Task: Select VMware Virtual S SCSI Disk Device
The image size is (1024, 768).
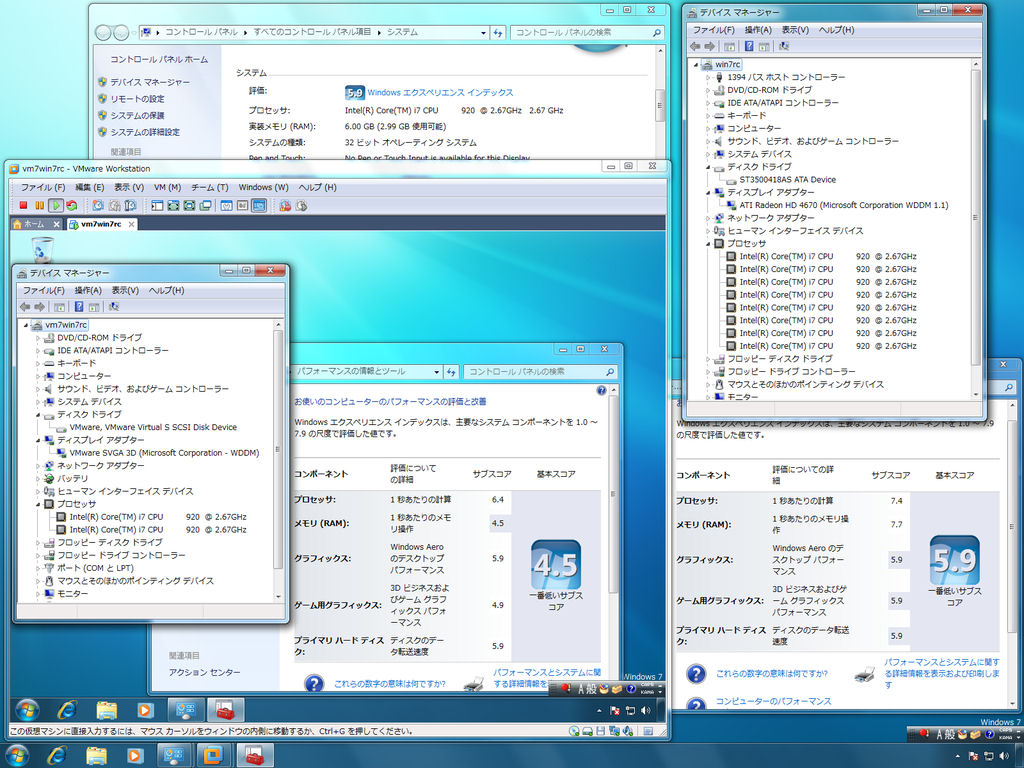Action: (x=153, y=427)
